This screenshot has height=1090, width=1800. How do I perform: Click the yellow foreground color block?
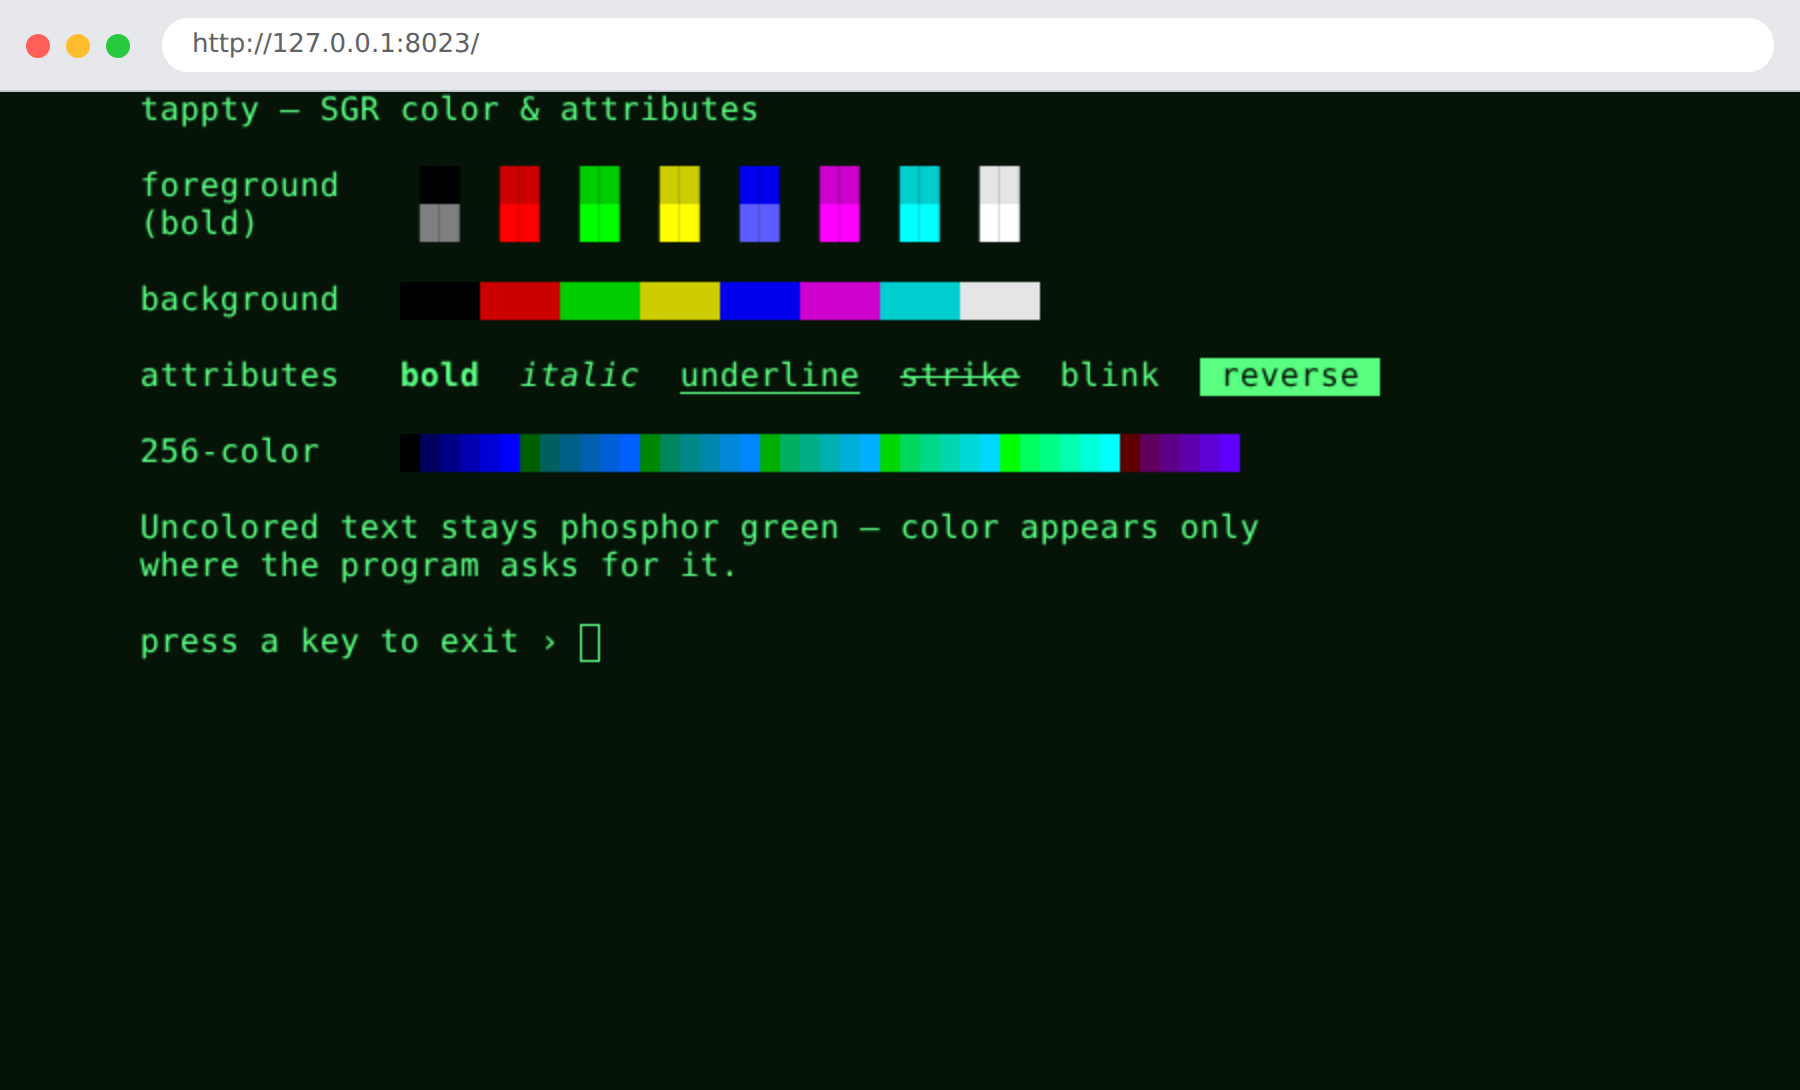click(680, 204)
